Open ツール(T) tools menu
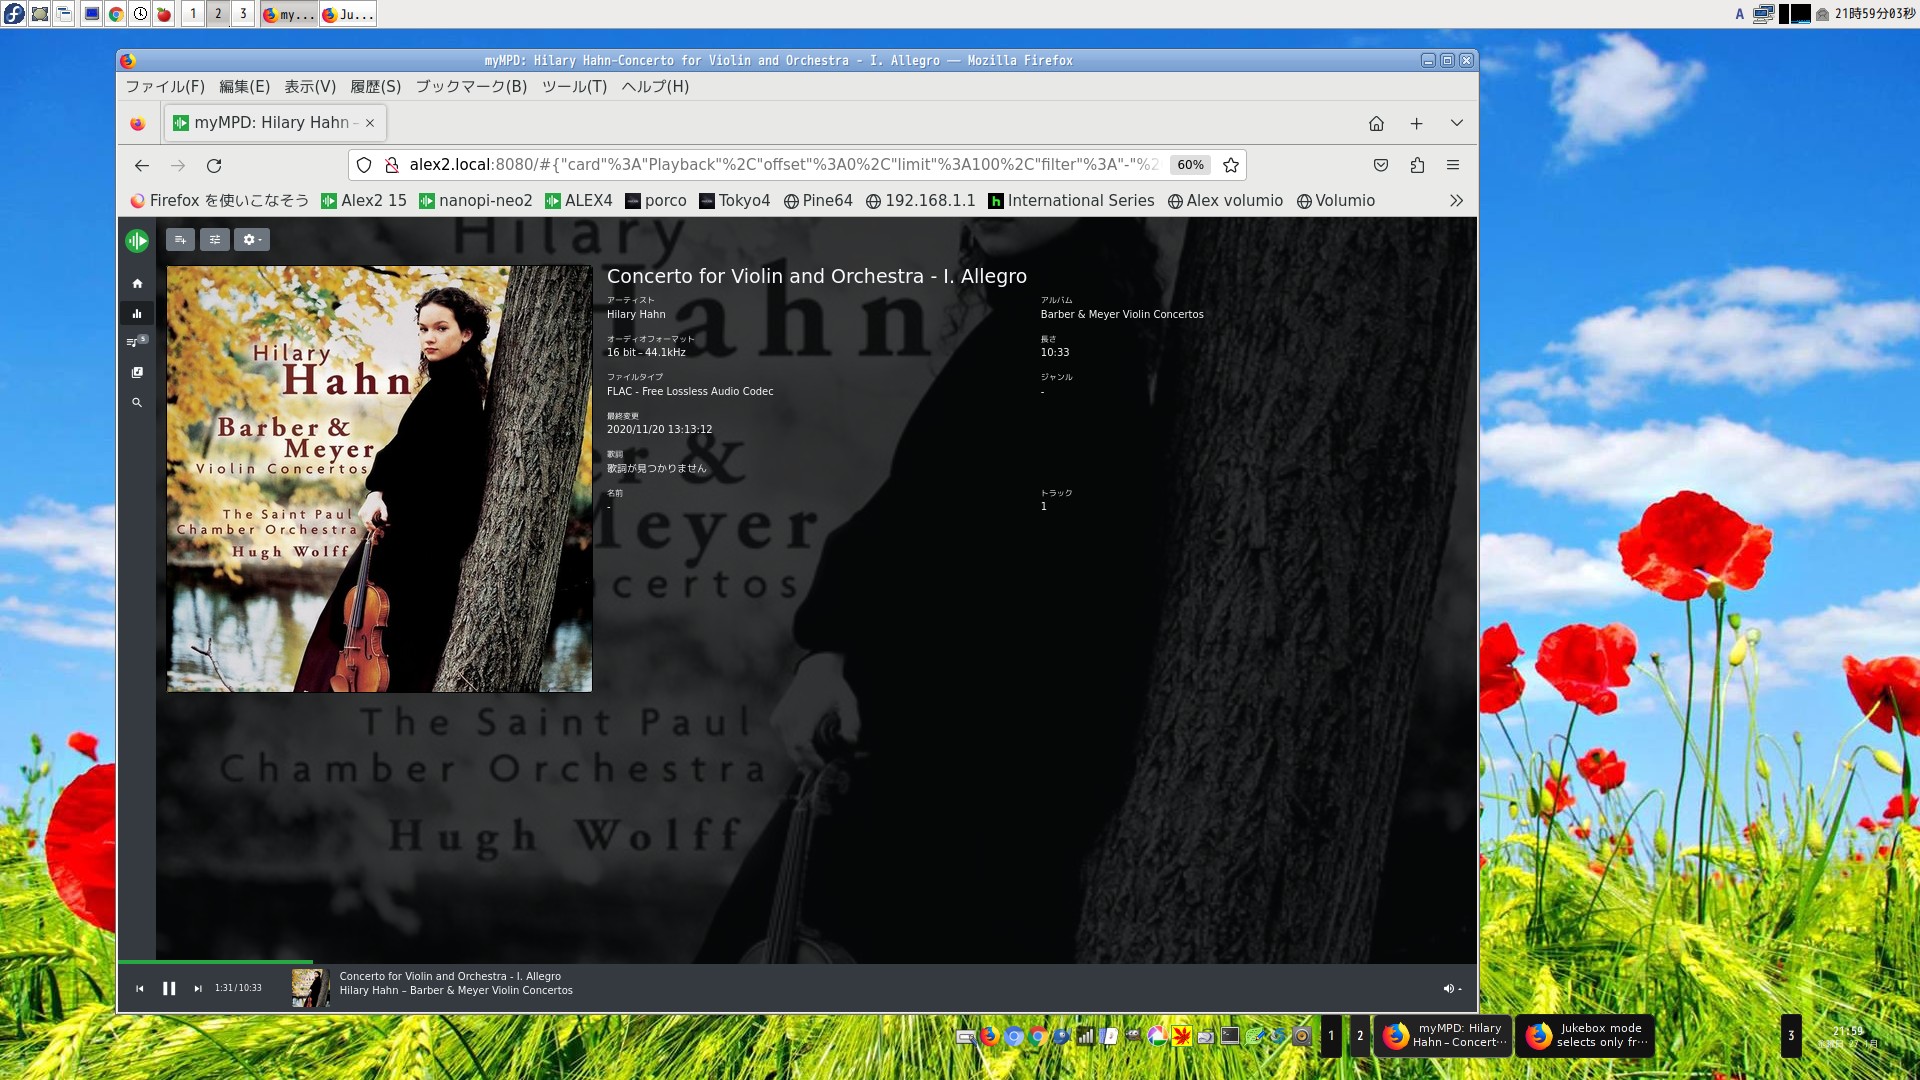The image size is (1920, 1080). tap(575, 86)
